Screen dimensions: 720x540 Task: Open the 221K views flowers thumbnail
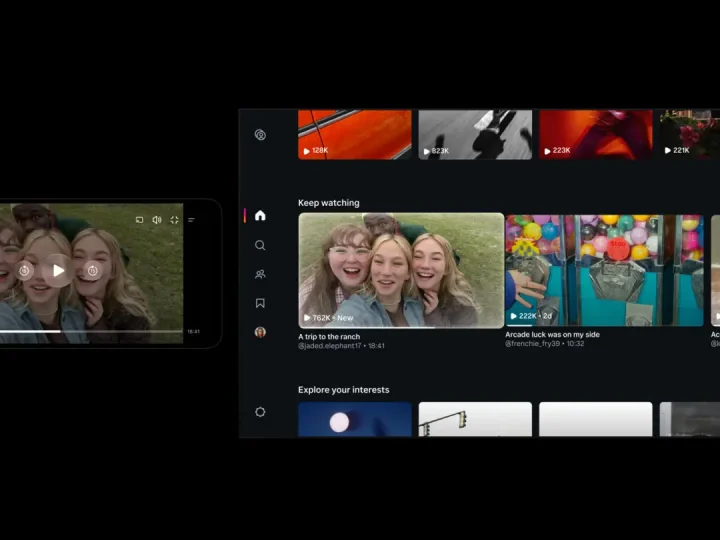[690, 135]
